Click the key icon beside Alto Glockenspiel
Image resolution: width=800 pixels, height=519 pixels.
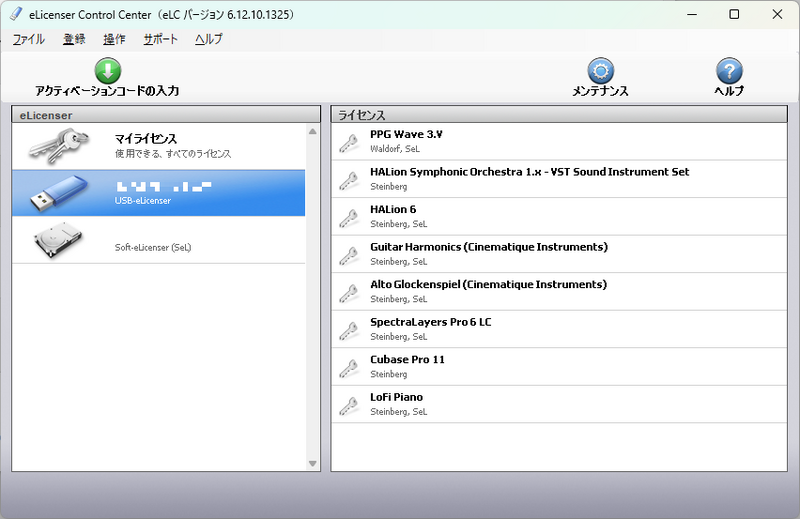point(349,293)
